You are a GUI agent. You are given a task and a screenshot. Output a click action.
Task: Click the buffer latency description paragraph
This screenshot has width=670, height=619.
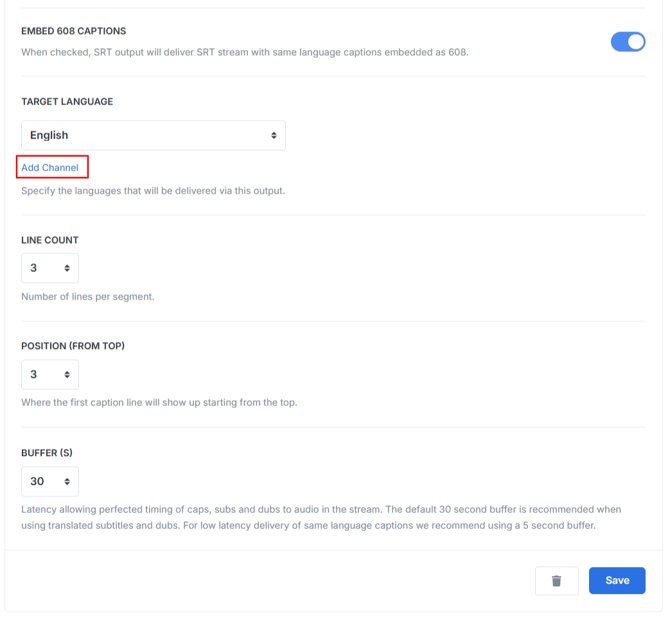[x=320, y=517]
